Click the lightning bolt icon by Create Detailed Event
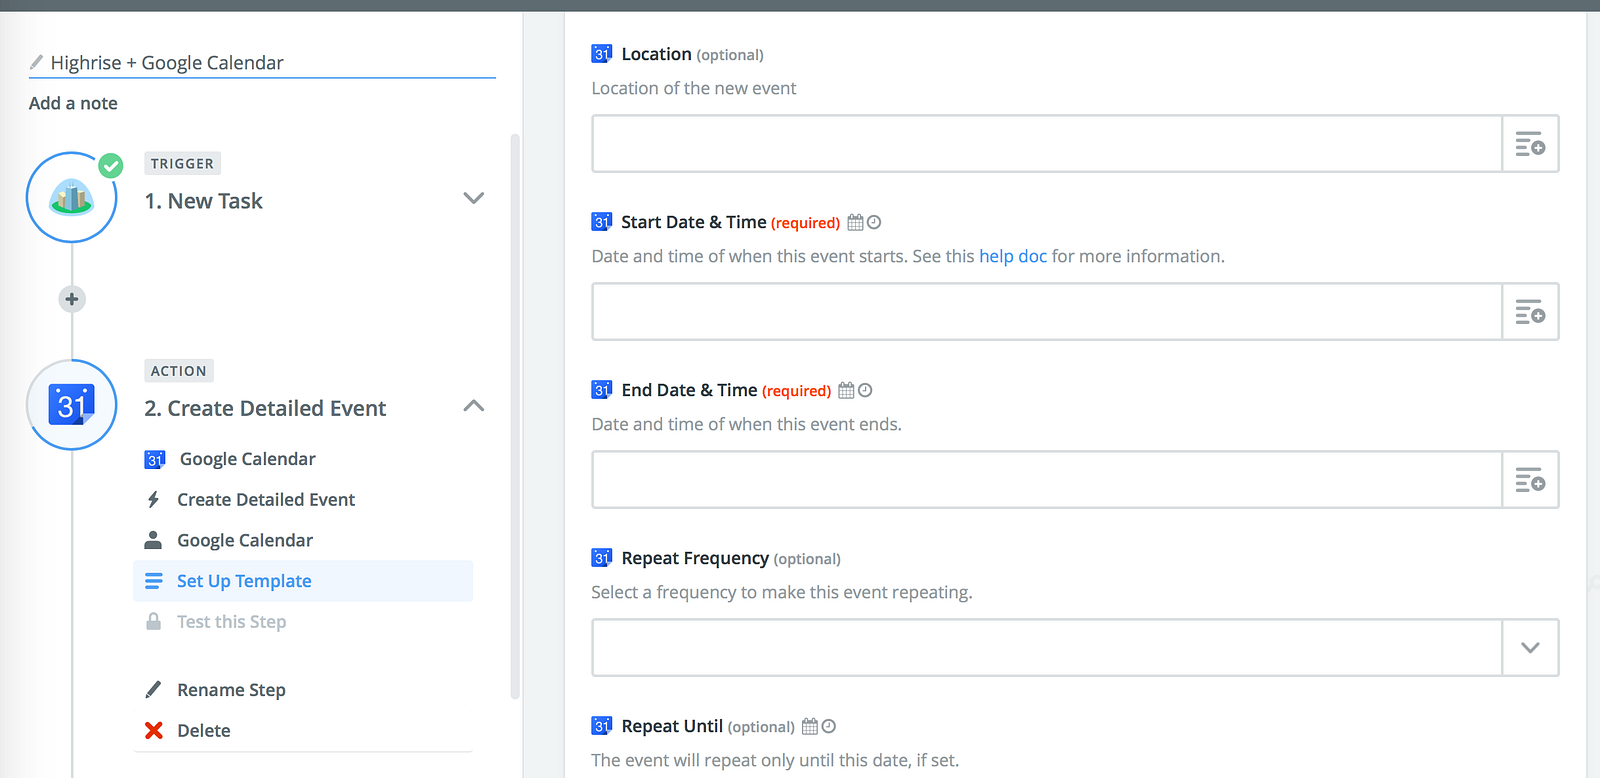 coord(153,499)
